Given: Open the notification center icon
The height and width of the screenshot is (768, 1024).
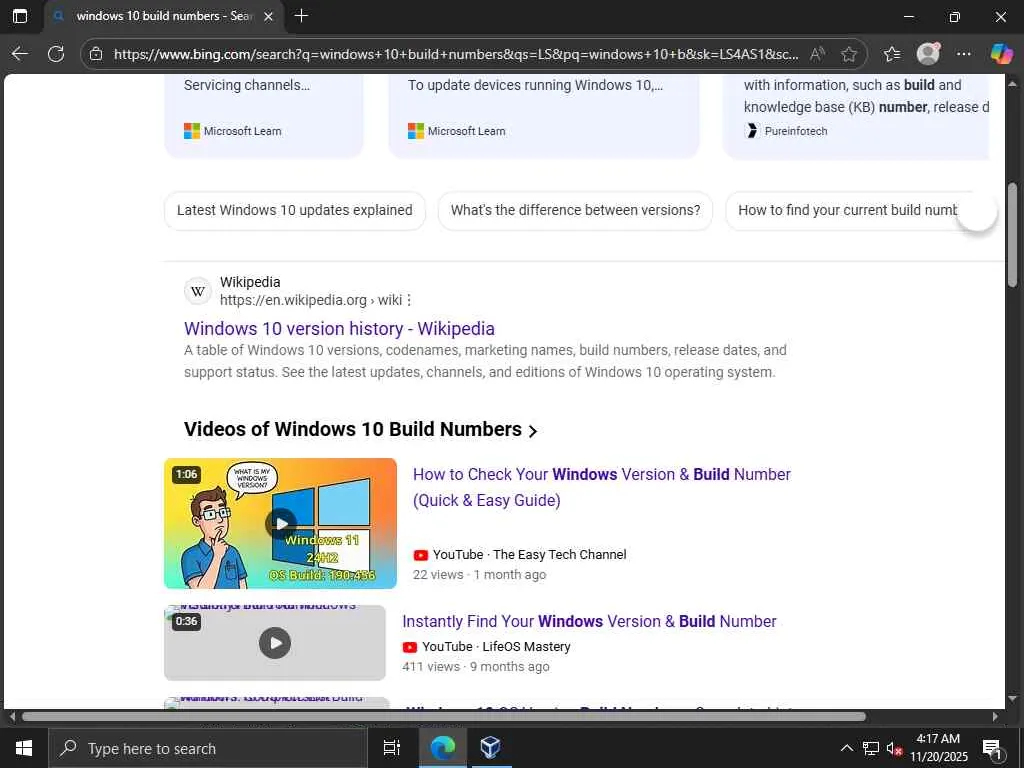Looking at the screenshot, I should 991,748.
